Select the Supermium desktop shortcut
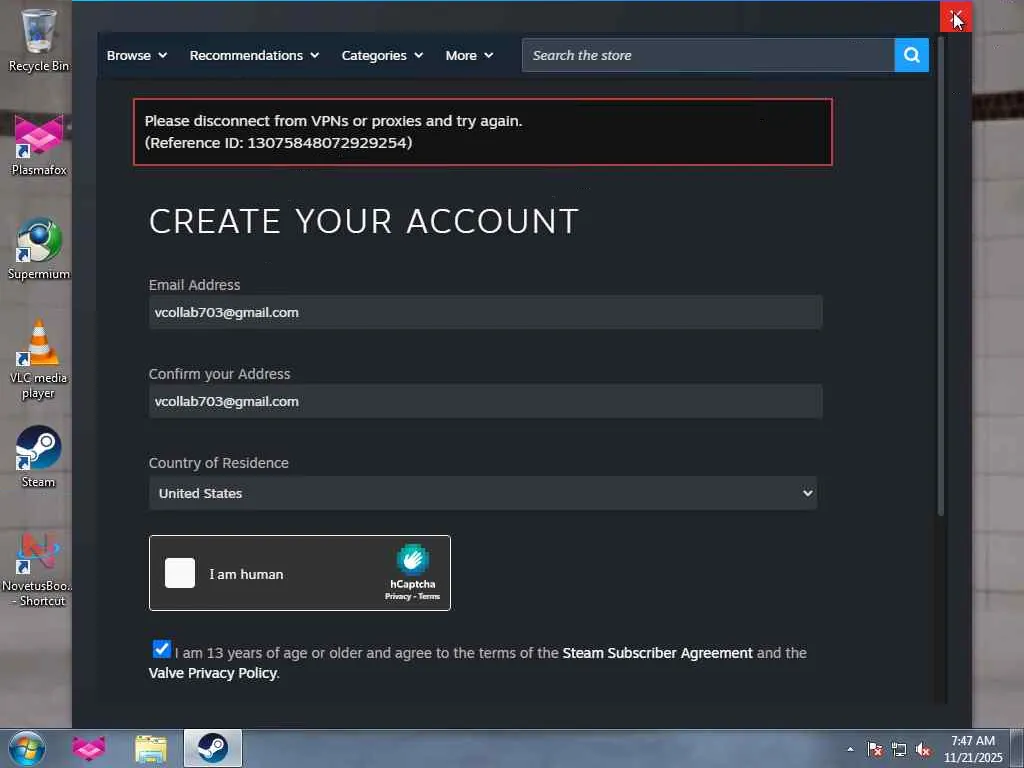Image resolution: width=1024 pixels, height=768 pixels. 39,249
